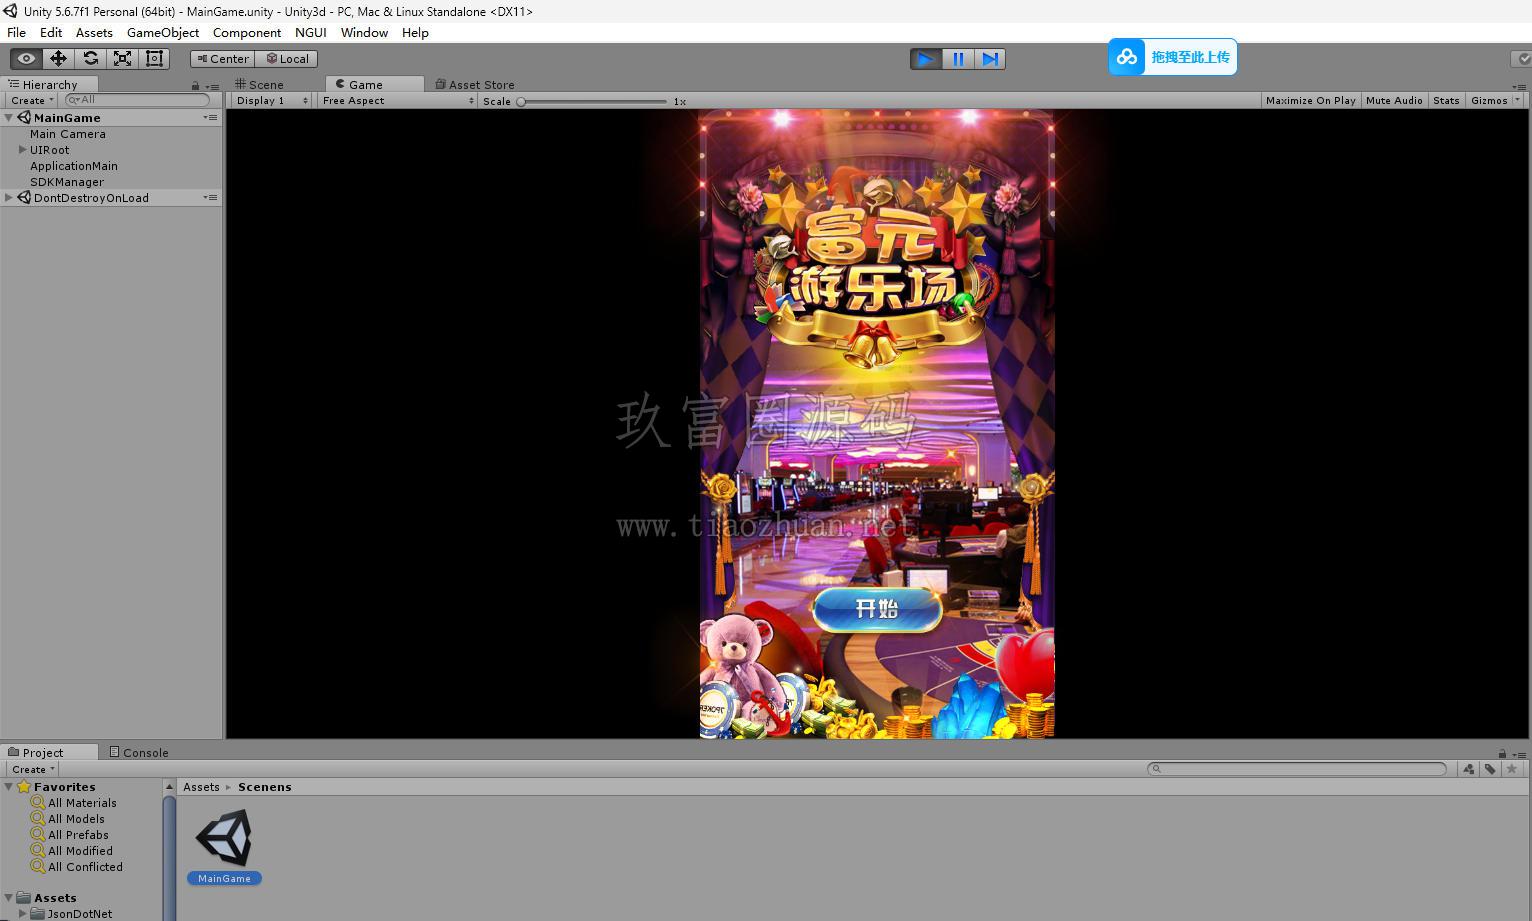Open the Gizmos dropdown

tap(1495, 101)
